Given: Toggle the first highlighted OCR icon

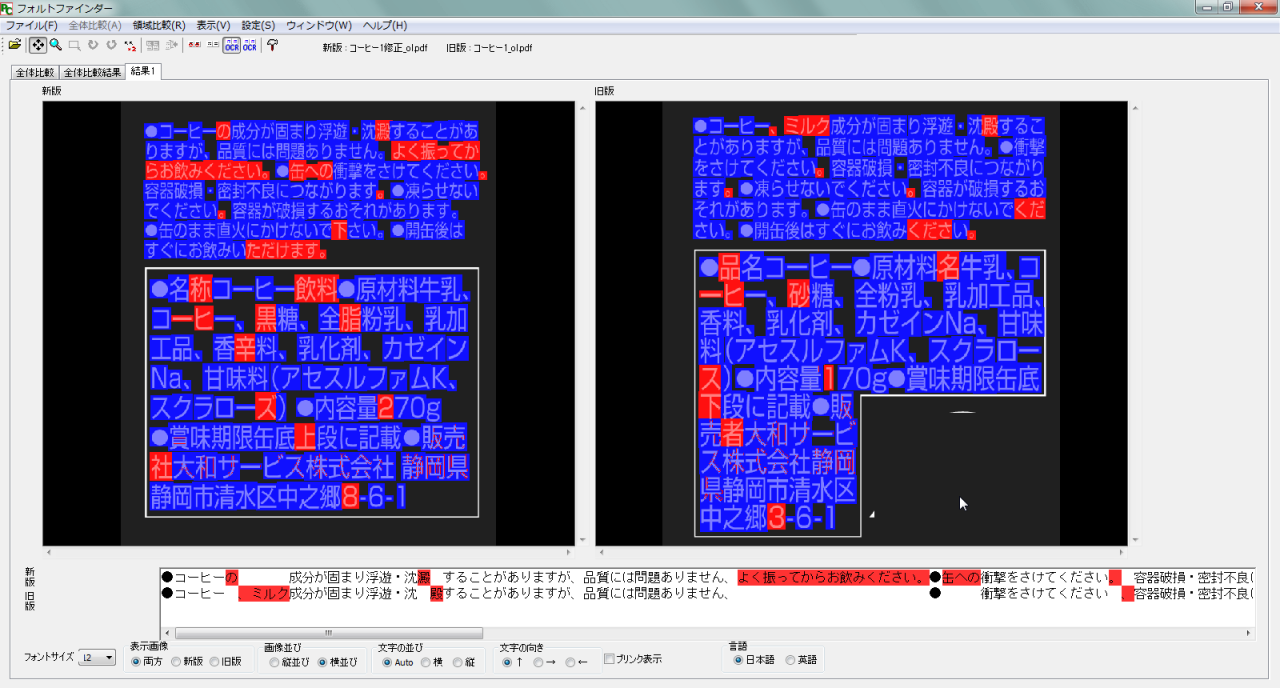Looking at the screenshot, I should [x=231, y=45].
